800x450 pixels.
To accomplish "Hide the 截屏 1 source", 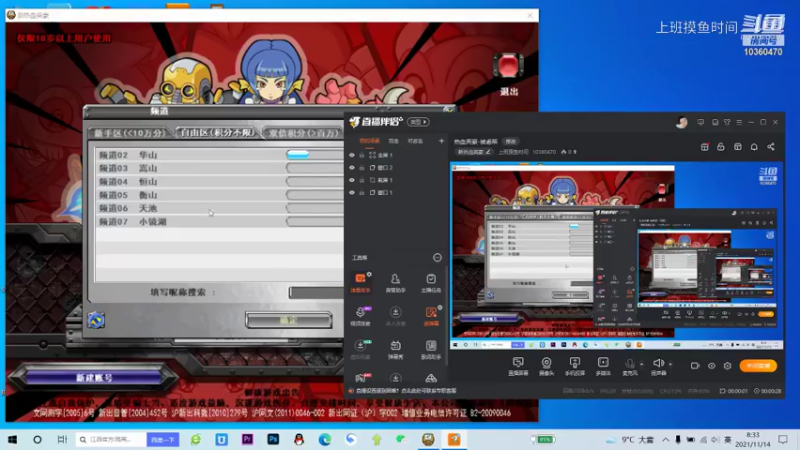I will pyautogui.click(x=352, y=180).
